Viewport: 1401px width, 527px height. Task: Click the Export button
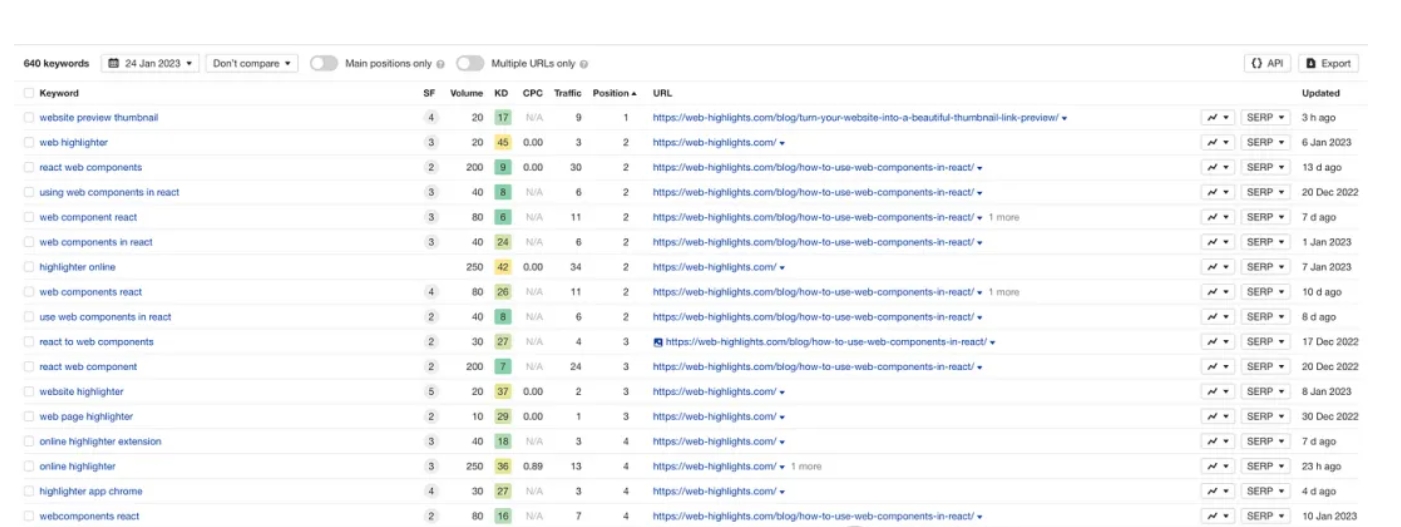click(x=1329, y=63)
